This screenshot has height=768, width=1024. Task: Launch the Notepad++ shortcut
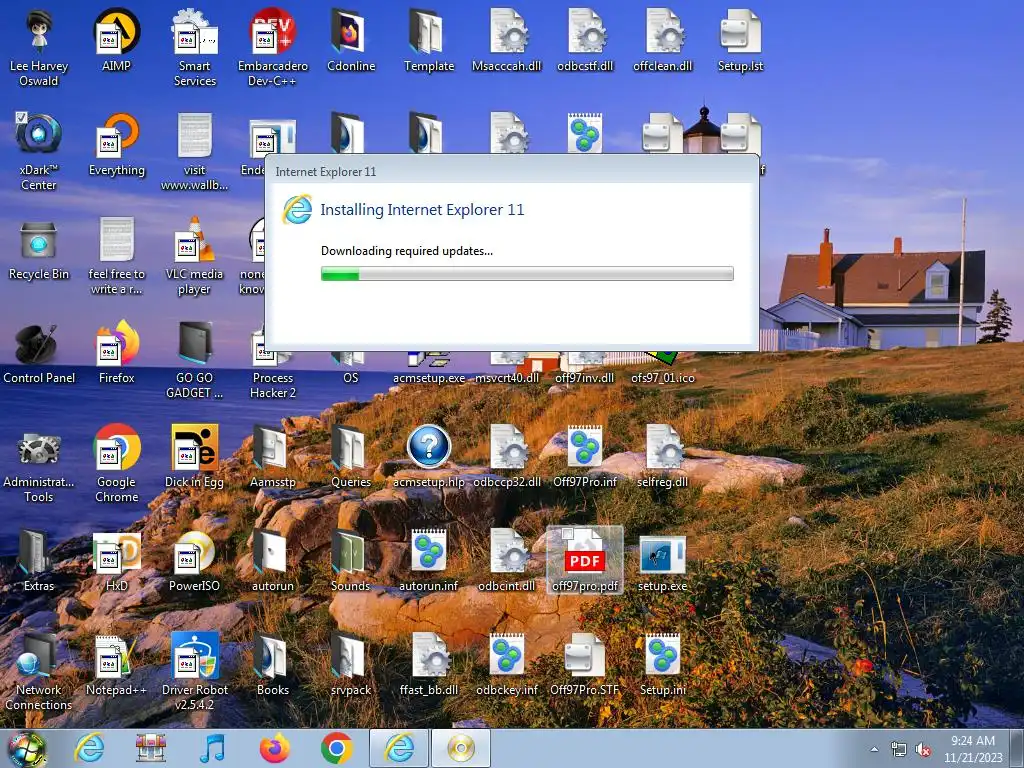click(x=116, y=665)
